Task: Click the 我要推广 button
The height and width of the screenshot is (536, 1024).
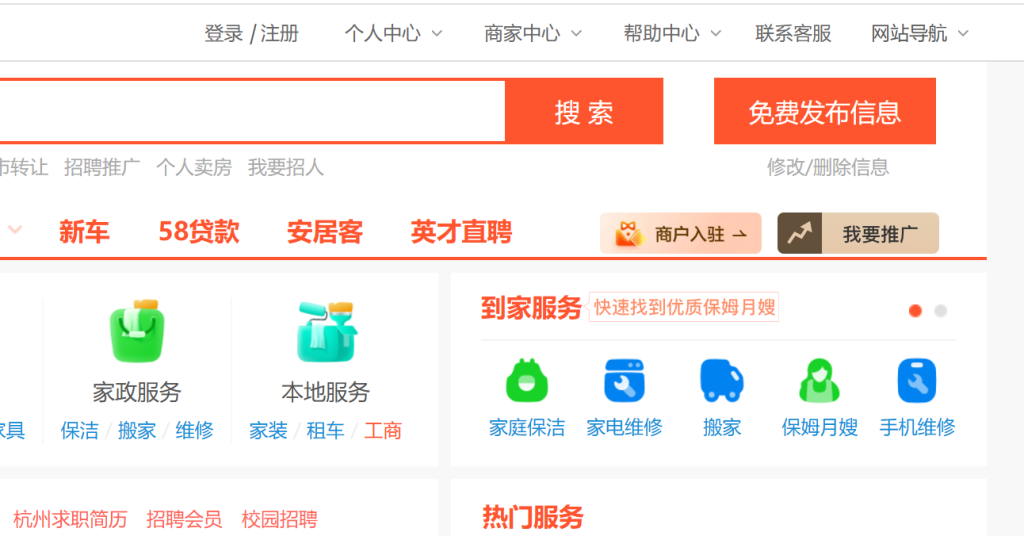Action: tap(858, 233)
